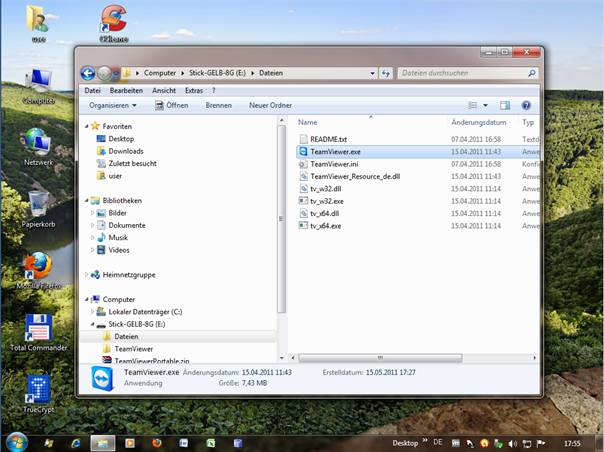The height and width of the screenshot is (452, 604).
Task: Click the CCleaner desktop shortcut icon
Action: [x=114, y=18]
